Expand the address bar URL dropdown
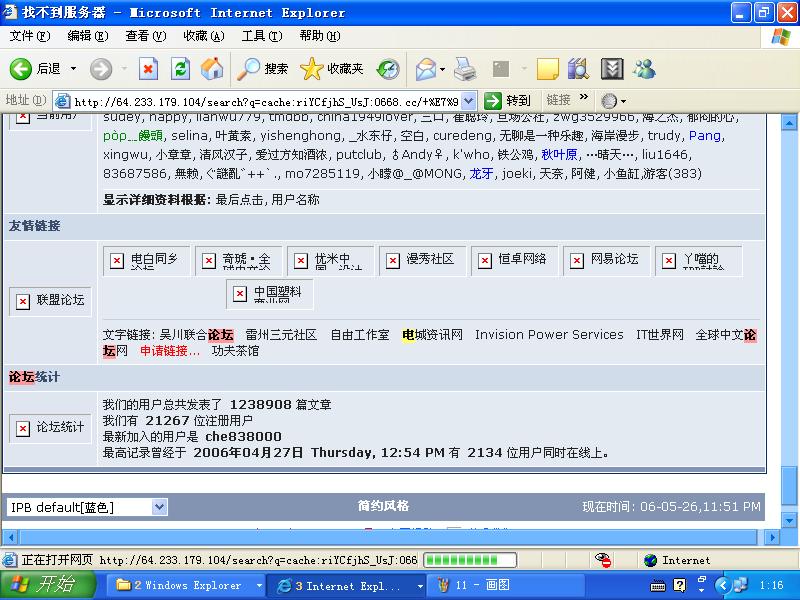 470,101
